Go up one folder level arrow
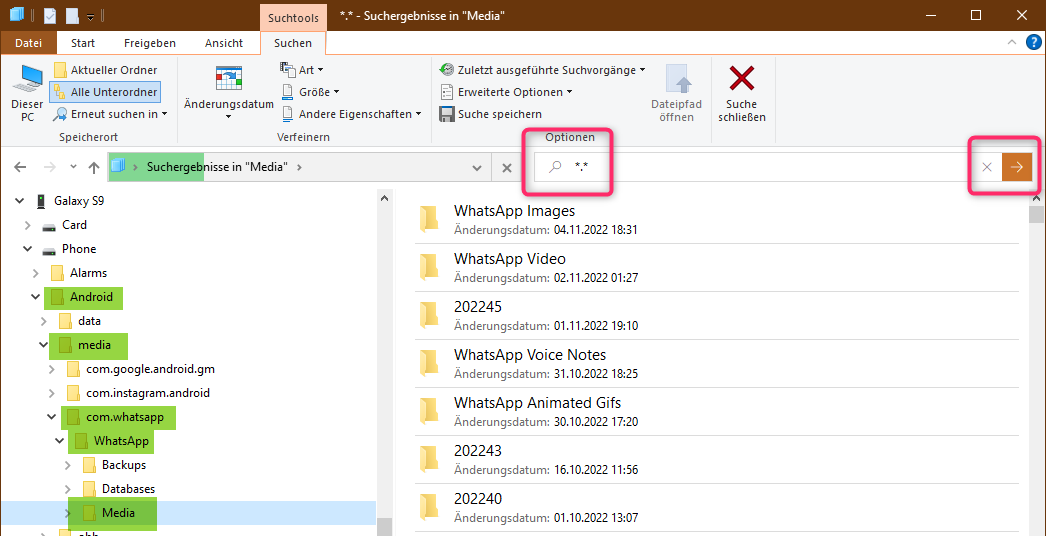 [94, 167]
